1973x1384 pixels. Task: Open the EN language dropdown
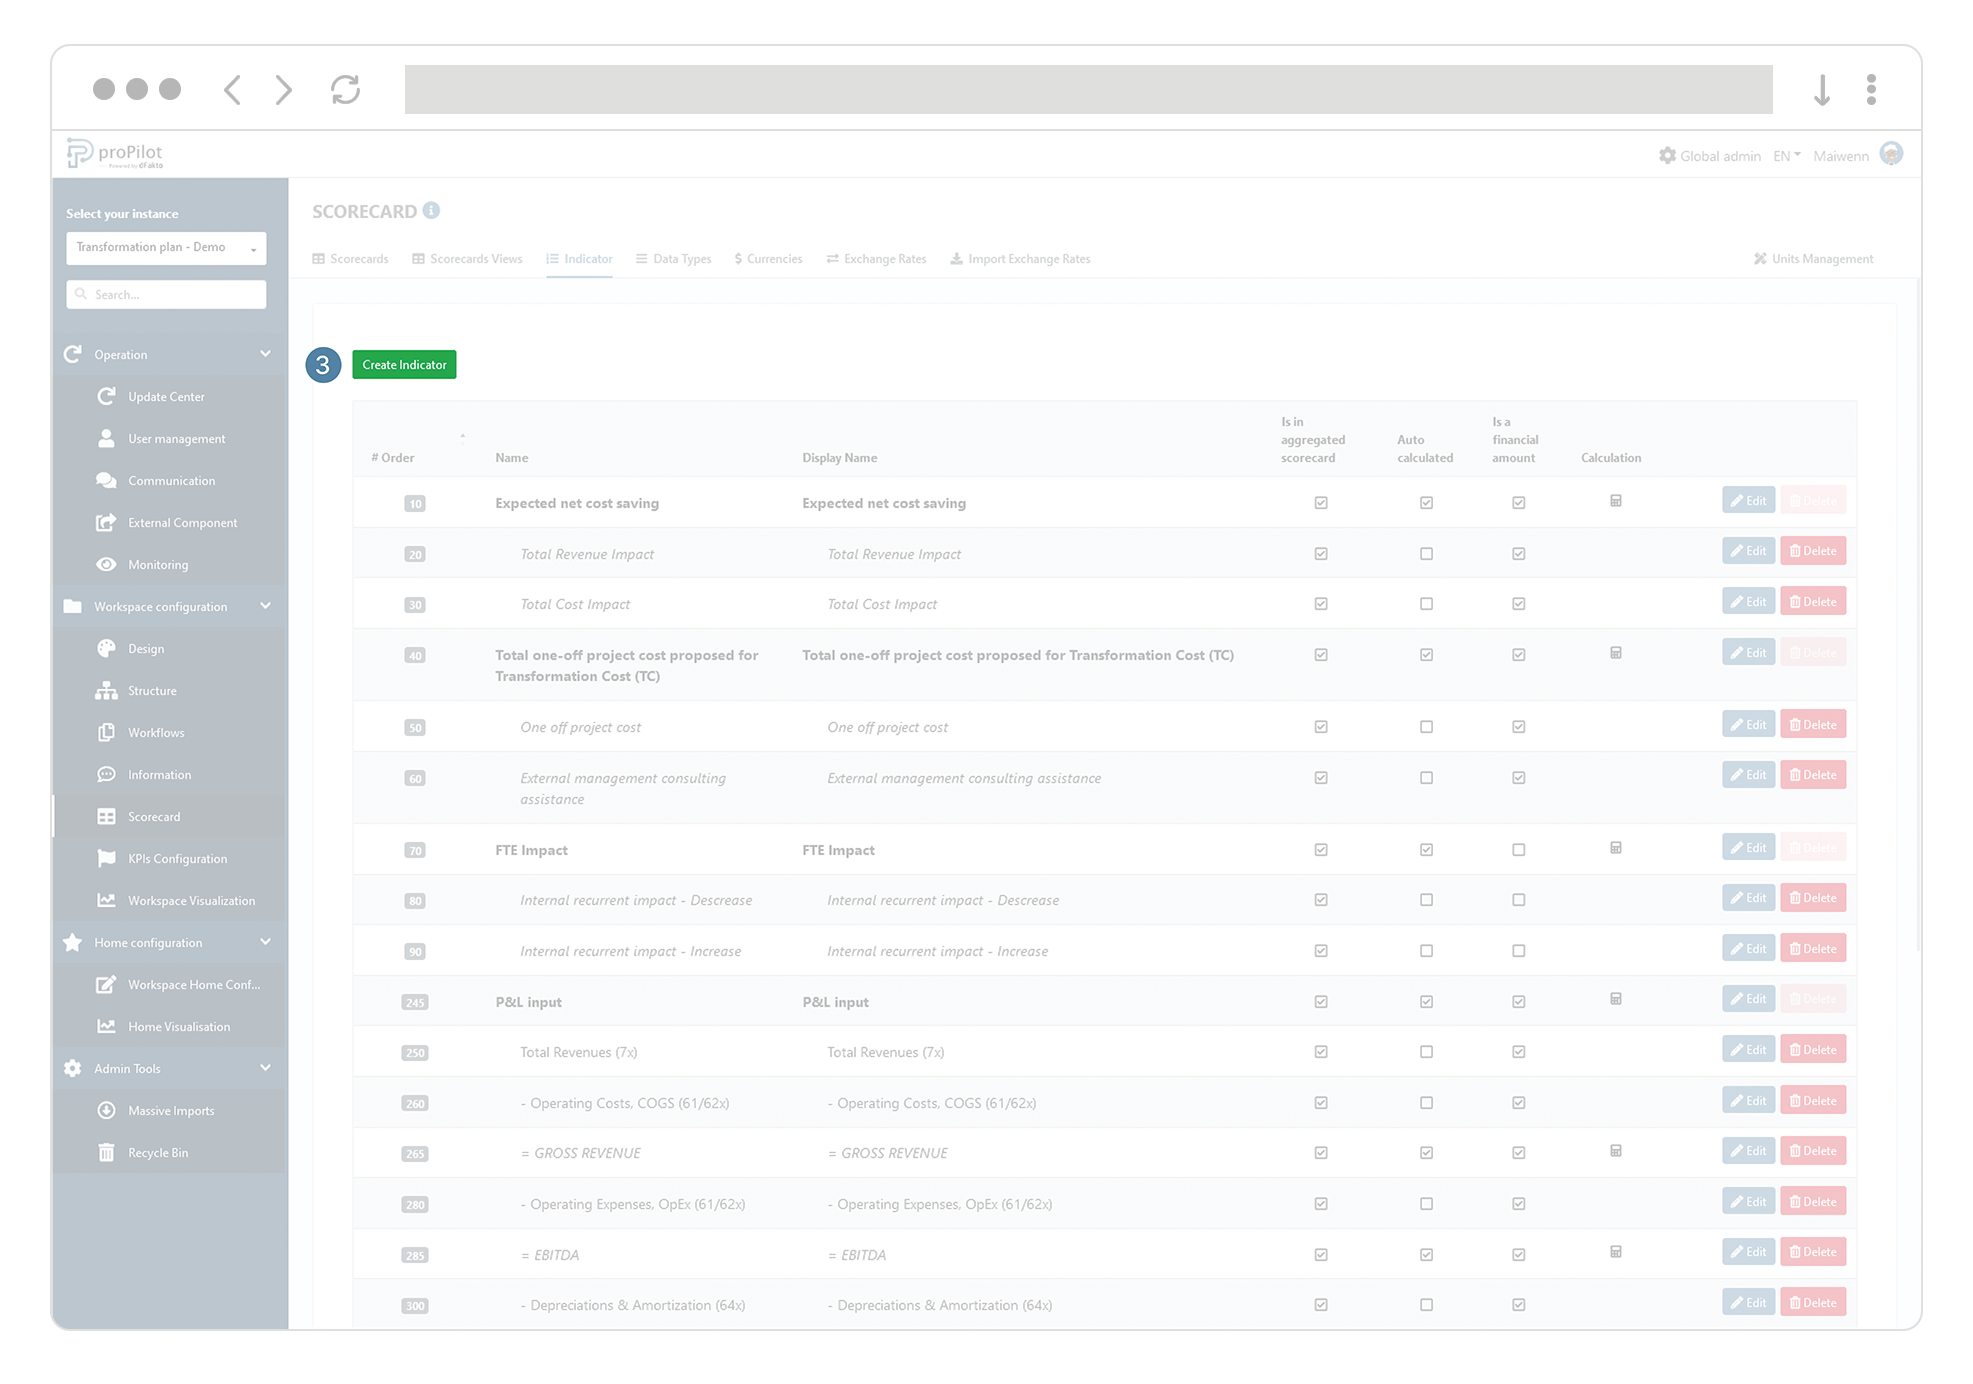(1786, 155)
